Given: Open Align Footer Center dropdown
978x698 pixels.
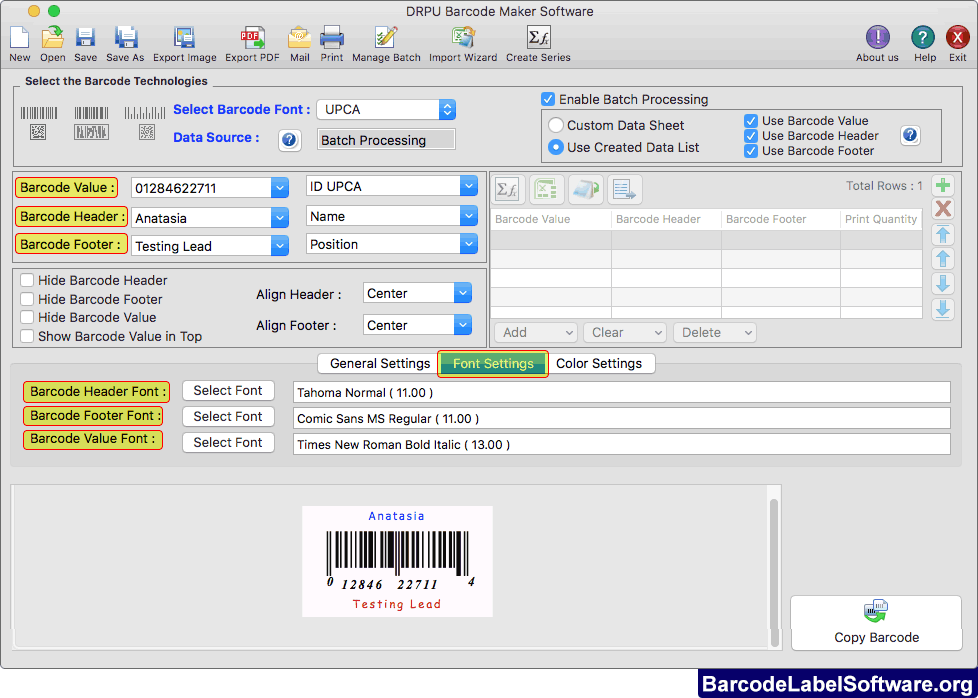Looking at the screenshot, I should pyautogui.click(x=463, y=324).
